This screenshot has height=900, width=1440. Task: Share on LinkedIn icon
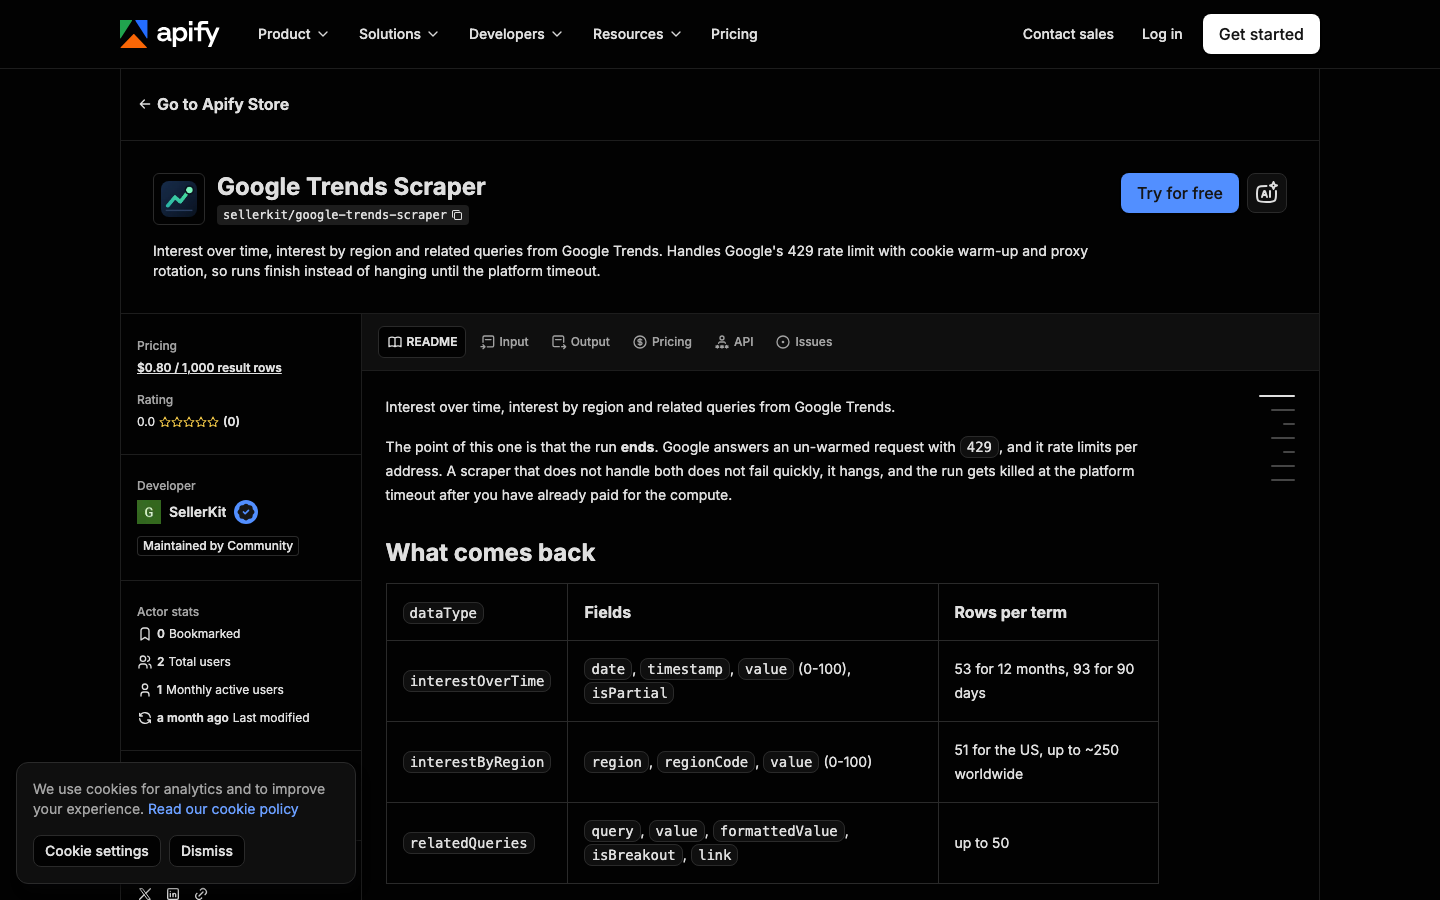click(x=173, y=893)
